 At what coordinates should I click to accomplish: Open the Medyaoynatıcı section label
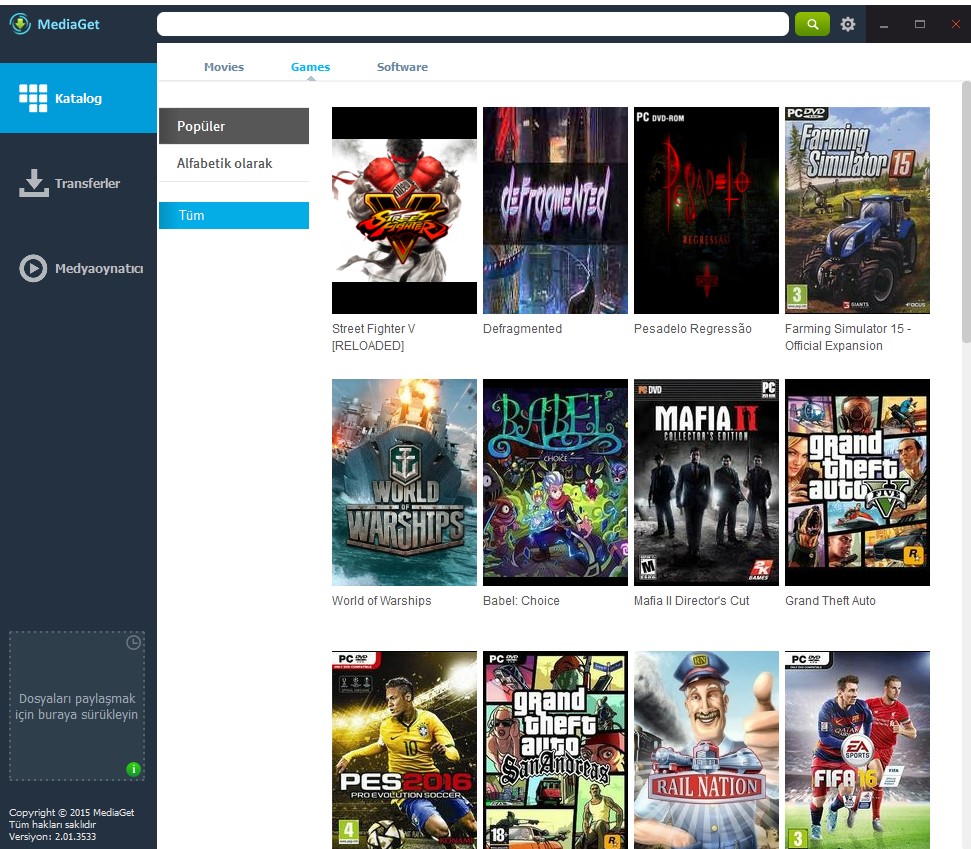[x=99, y=269]
